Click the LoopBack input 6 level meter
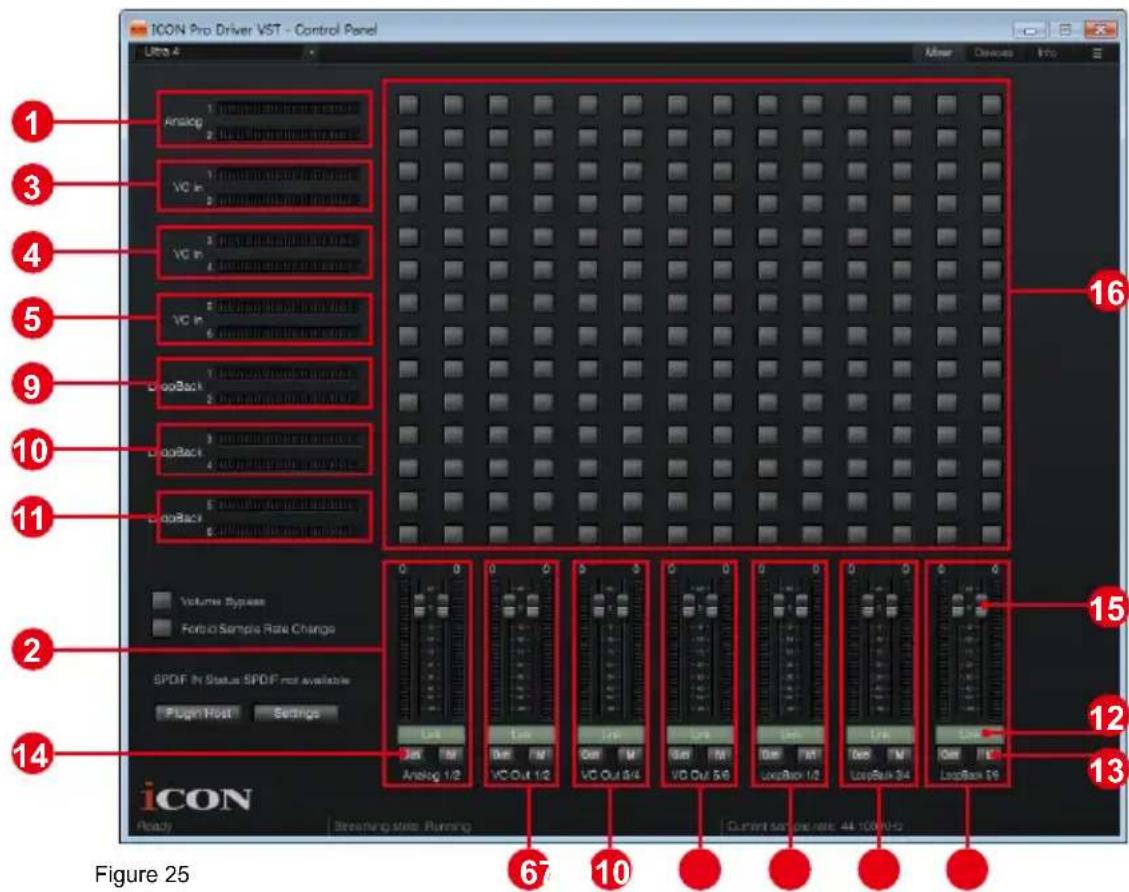 (x=289, y=531)
